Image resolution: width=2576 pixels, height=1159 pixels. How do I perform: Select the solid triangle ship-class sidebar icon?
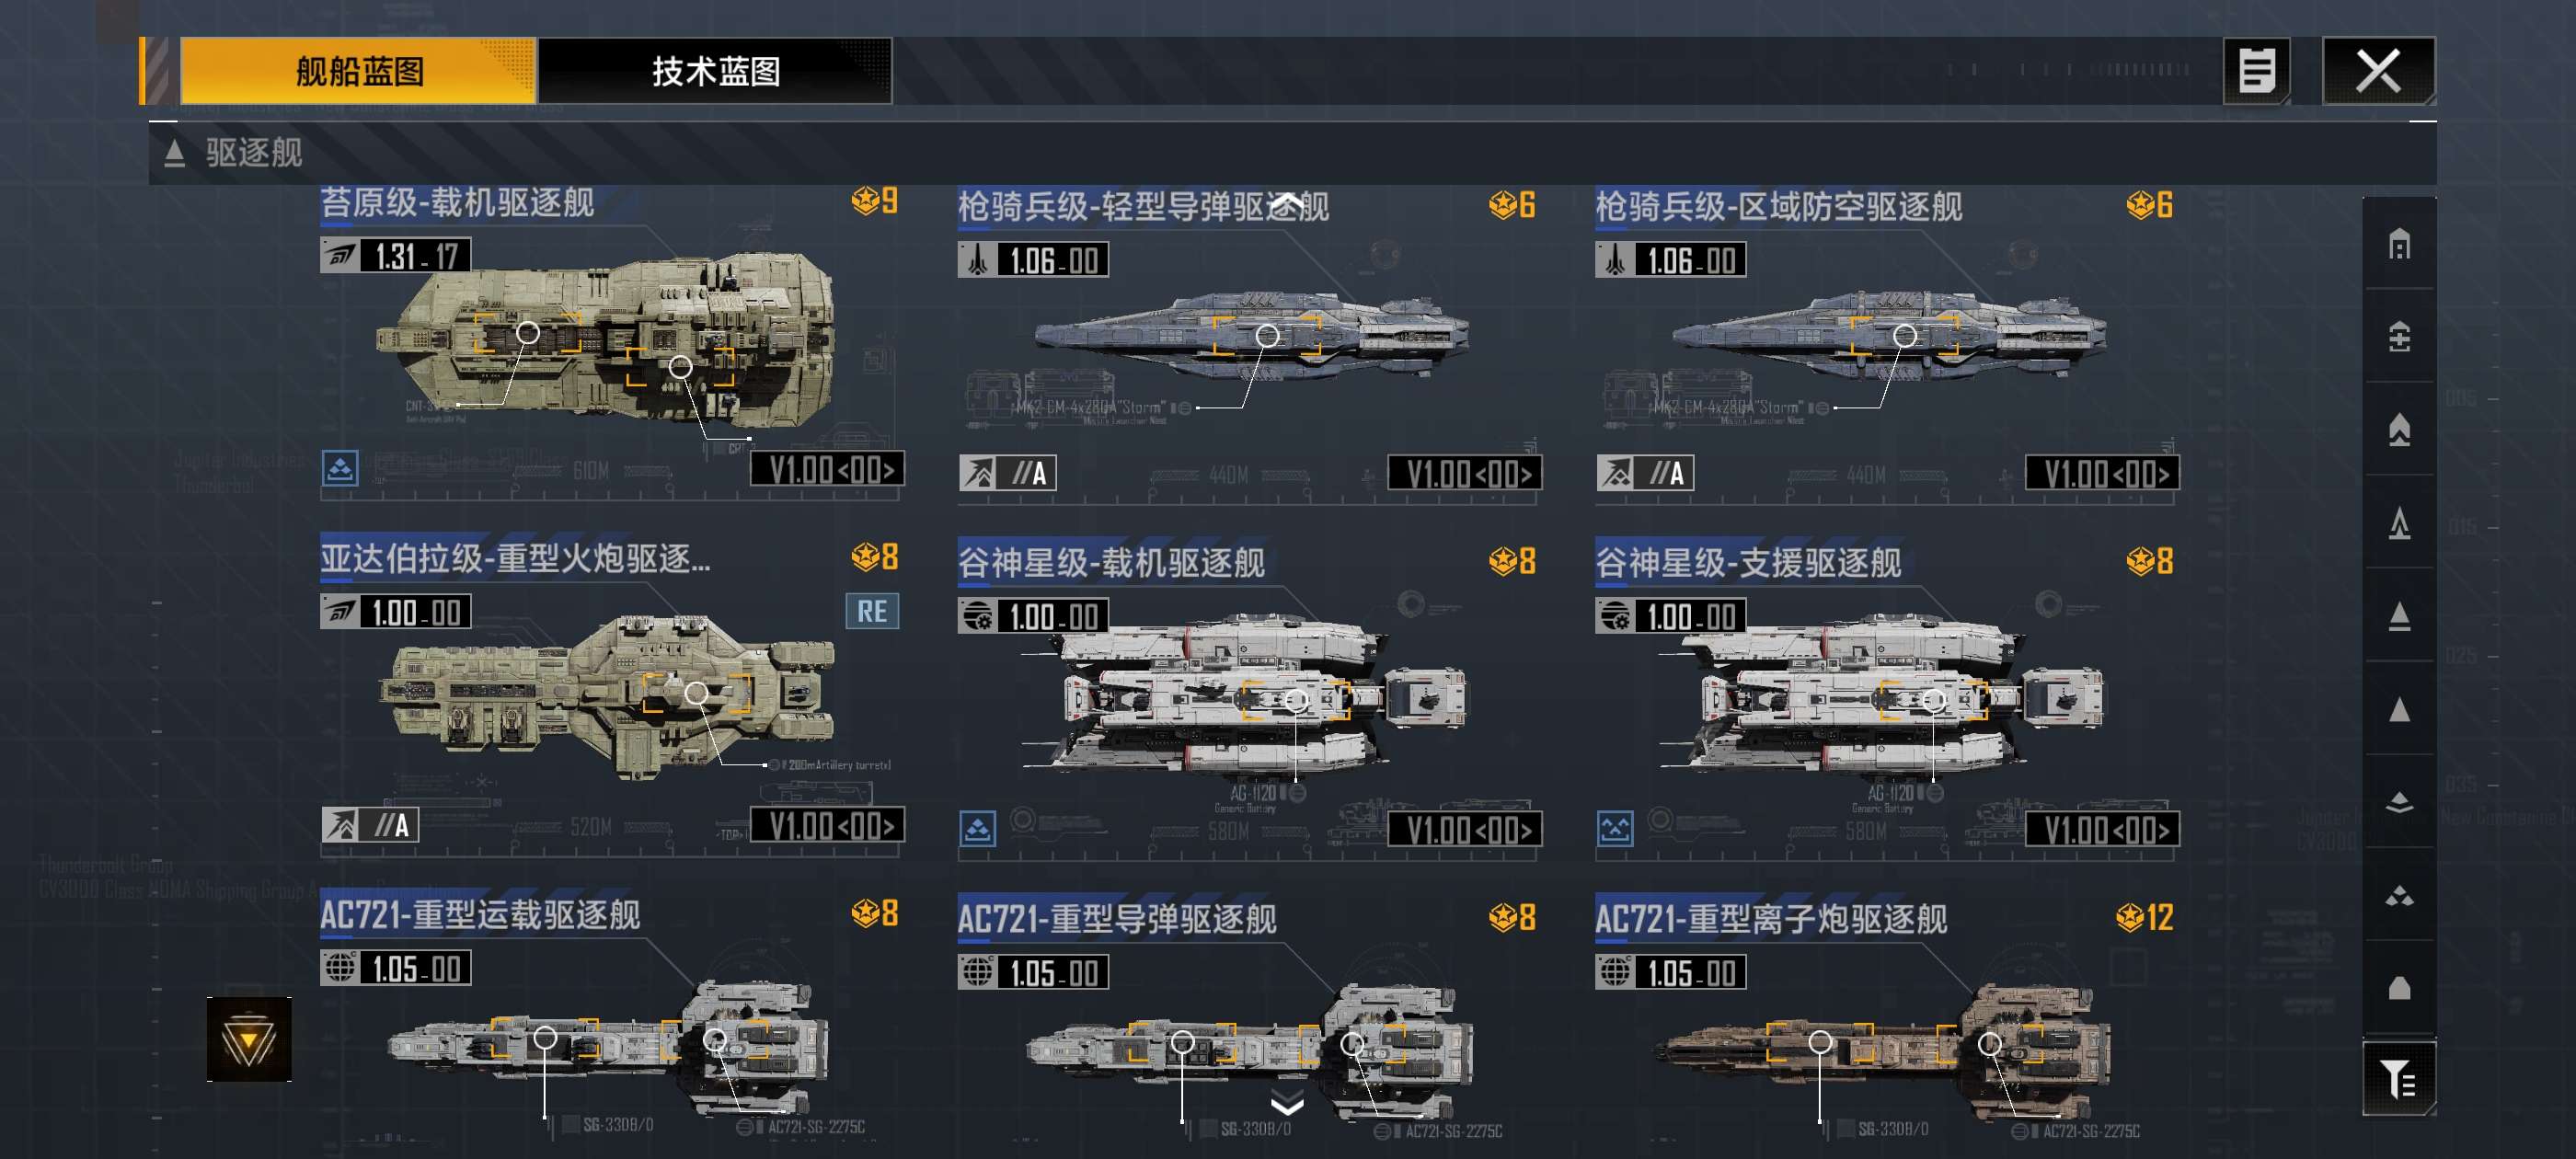[x=2398, y=708]
